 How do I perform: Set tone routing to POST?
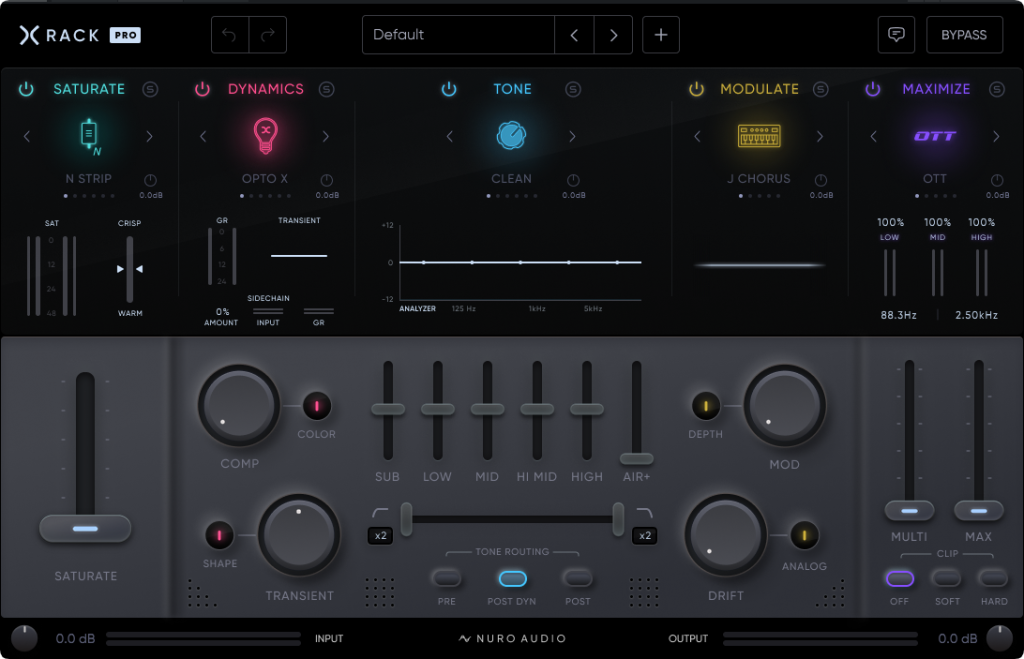pyautogui.click(x=578, y=578)
